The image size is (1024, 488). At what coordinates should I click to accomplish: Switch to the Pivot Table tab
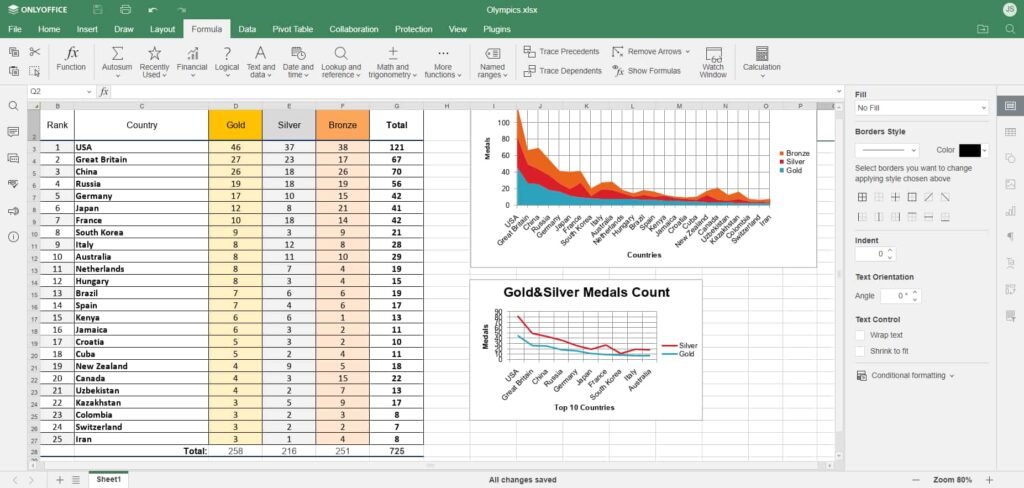click(x=293, y=29)
